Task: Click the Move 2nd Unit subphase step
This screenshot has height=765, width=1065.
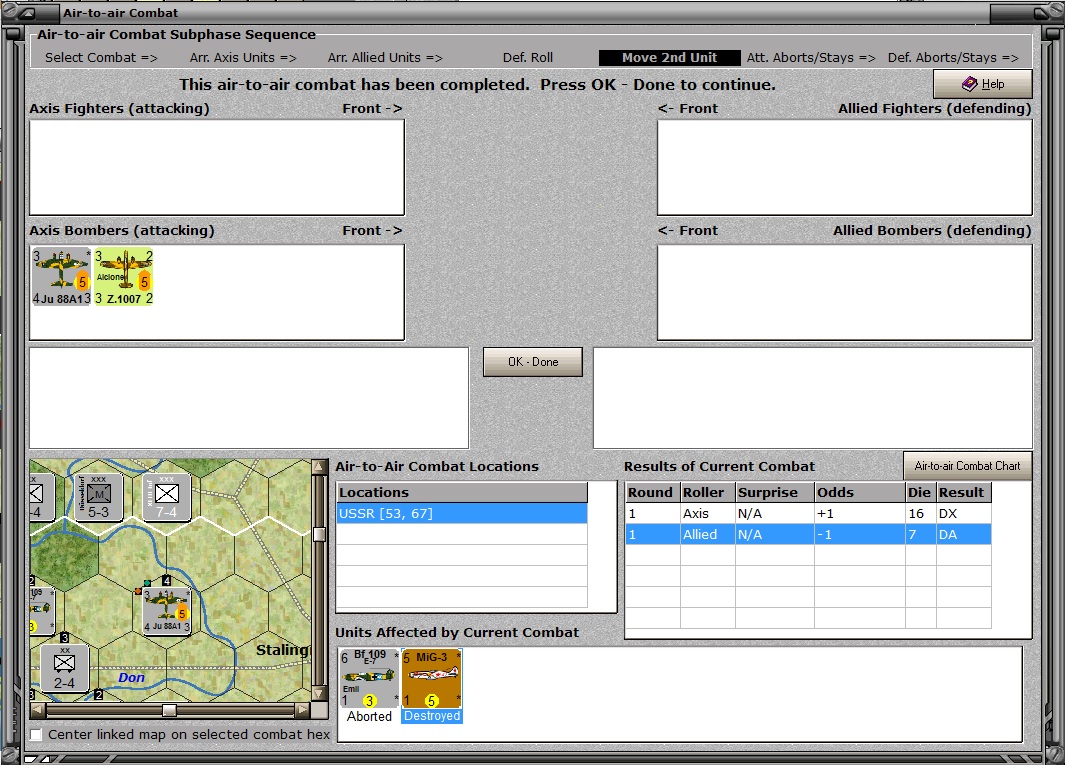Action: tap(669, 58)
